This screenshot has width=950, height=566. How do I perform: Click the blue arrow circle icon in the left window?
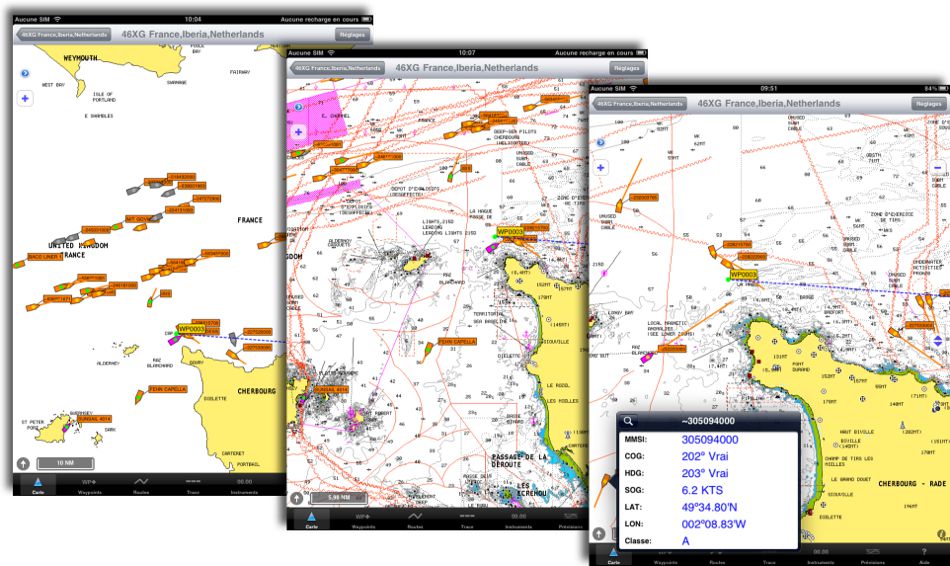25,73
